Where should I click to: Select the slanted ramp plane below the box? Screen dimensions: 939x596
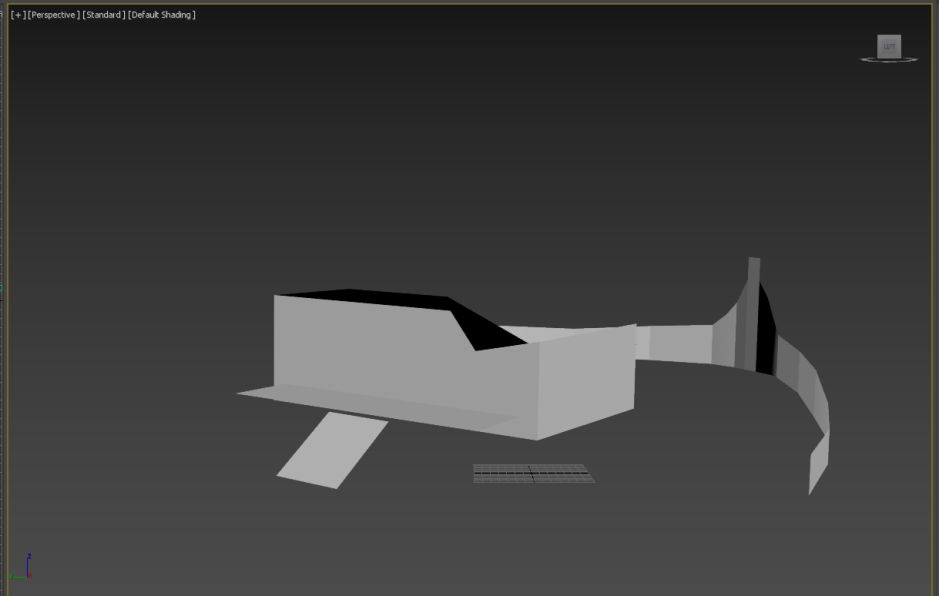332,451
